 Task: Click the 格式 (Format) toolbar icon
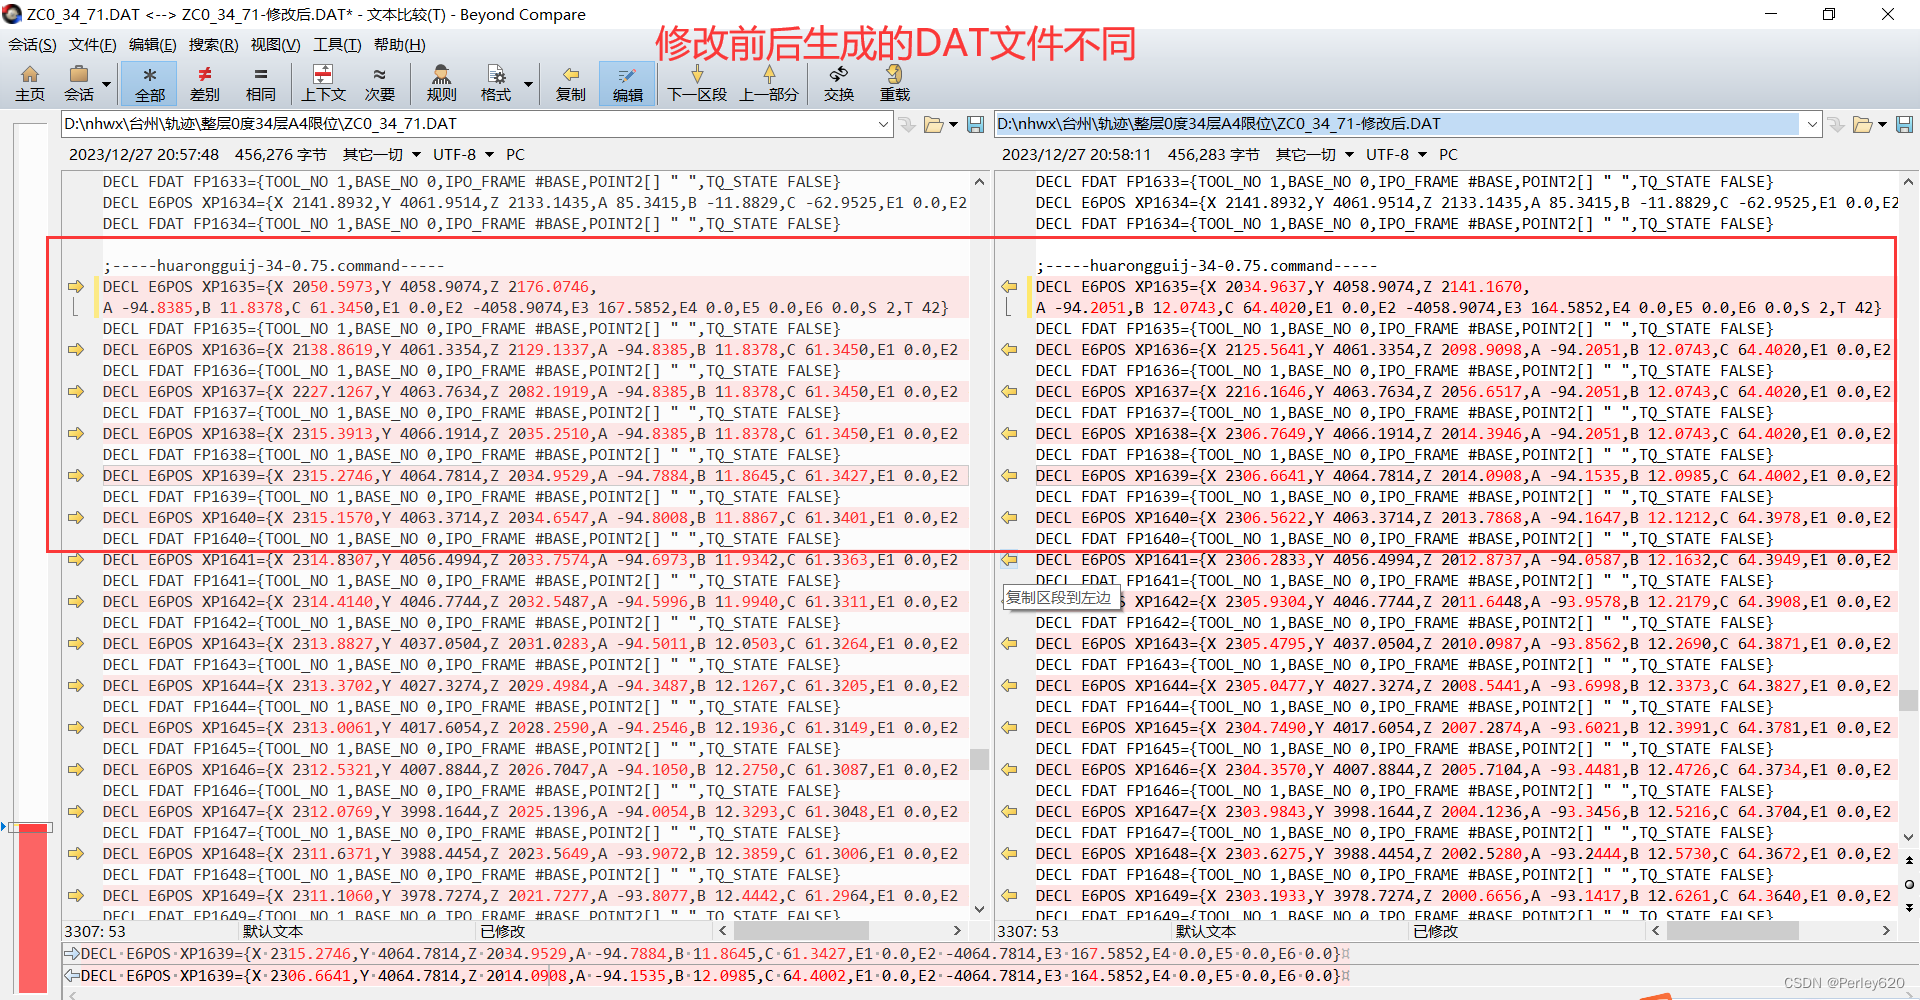pos(495,83)
